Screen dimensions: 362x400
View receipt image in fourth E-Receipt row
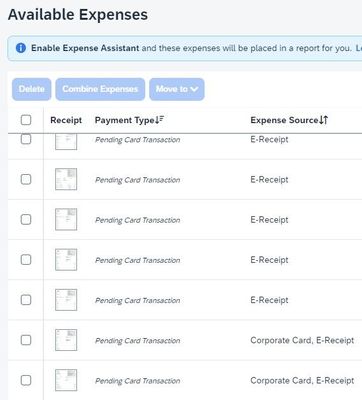click(x=66, y=259)
